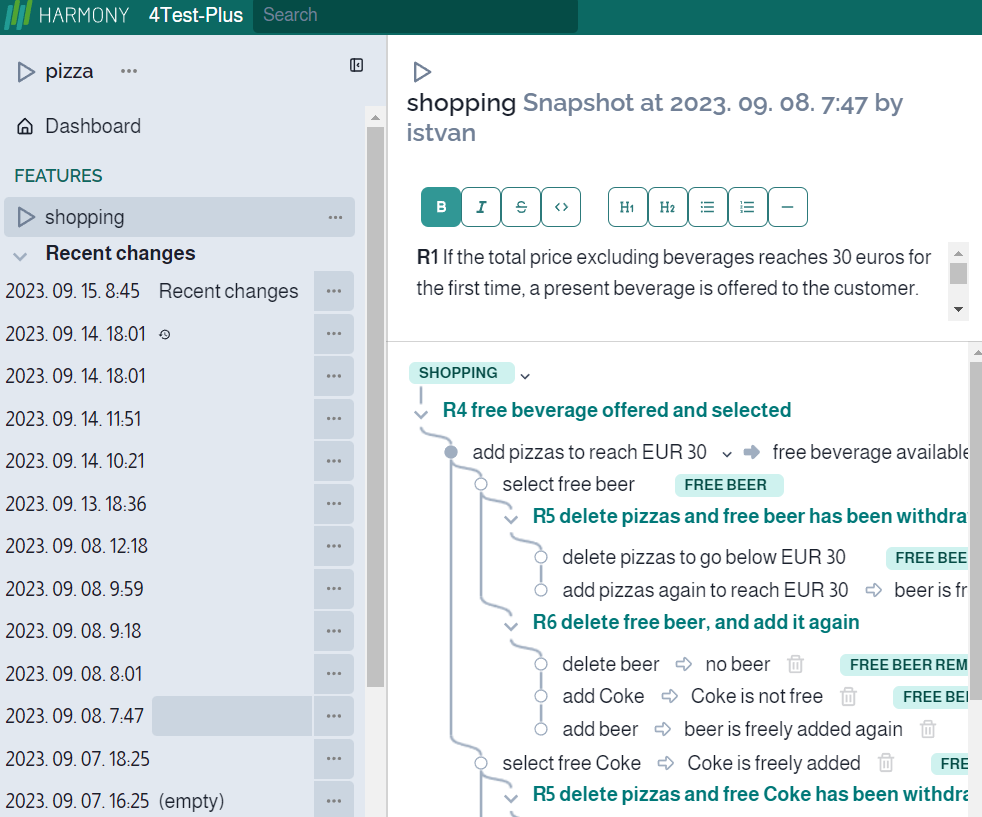The image size is (982, 817).
Task: Run the shopping feature play icon
Action: (26, 217)
